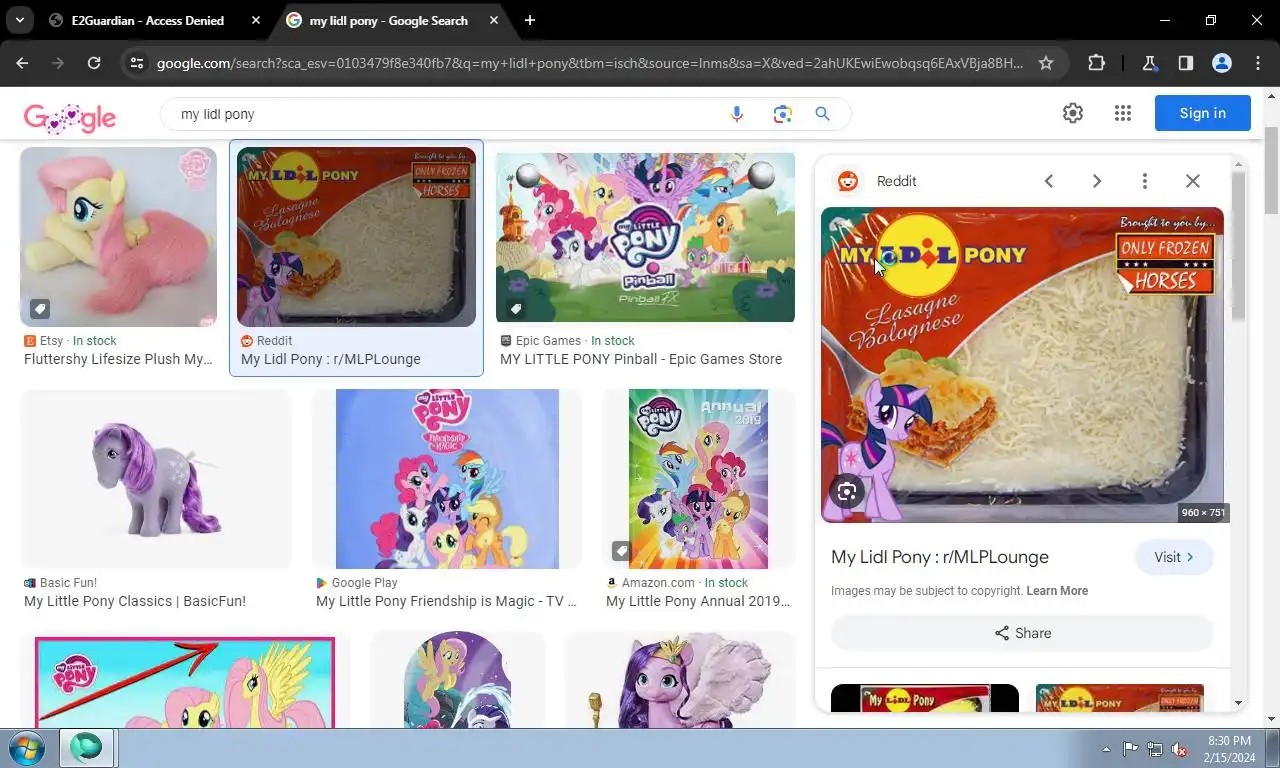Screen dimensions: 1280x768
Task: Open the Windows Start button
Action: (x=27, y=748)
